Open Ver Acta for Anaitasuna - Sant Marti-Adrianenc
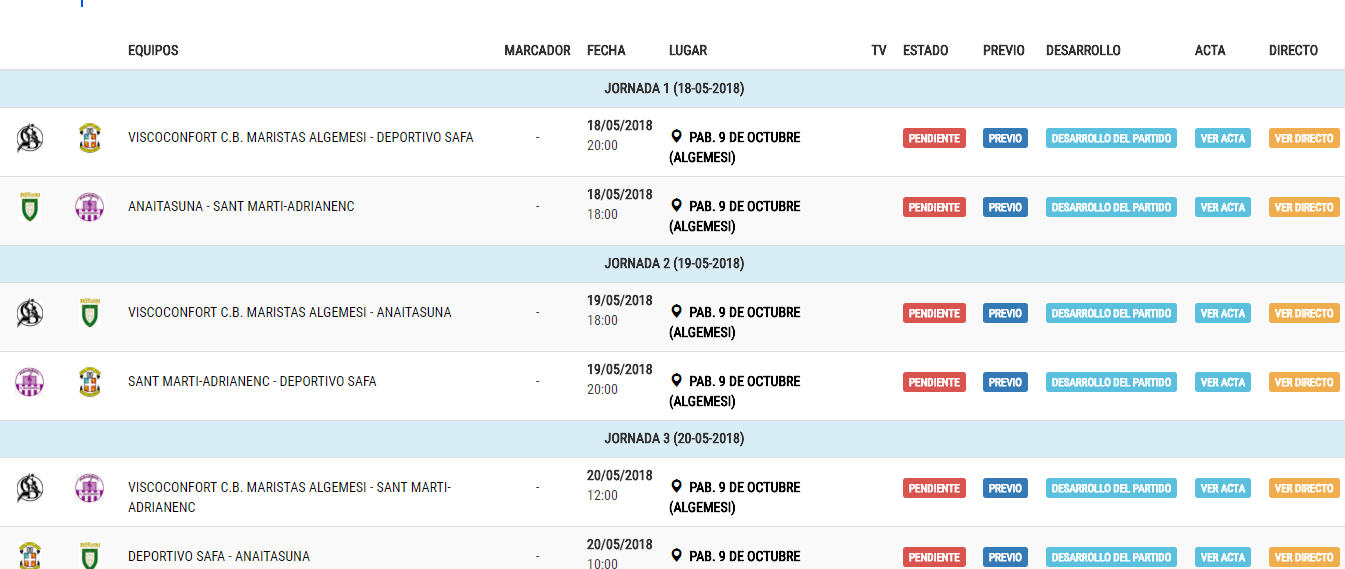Screen dimensions: 1345x569 1222,207
